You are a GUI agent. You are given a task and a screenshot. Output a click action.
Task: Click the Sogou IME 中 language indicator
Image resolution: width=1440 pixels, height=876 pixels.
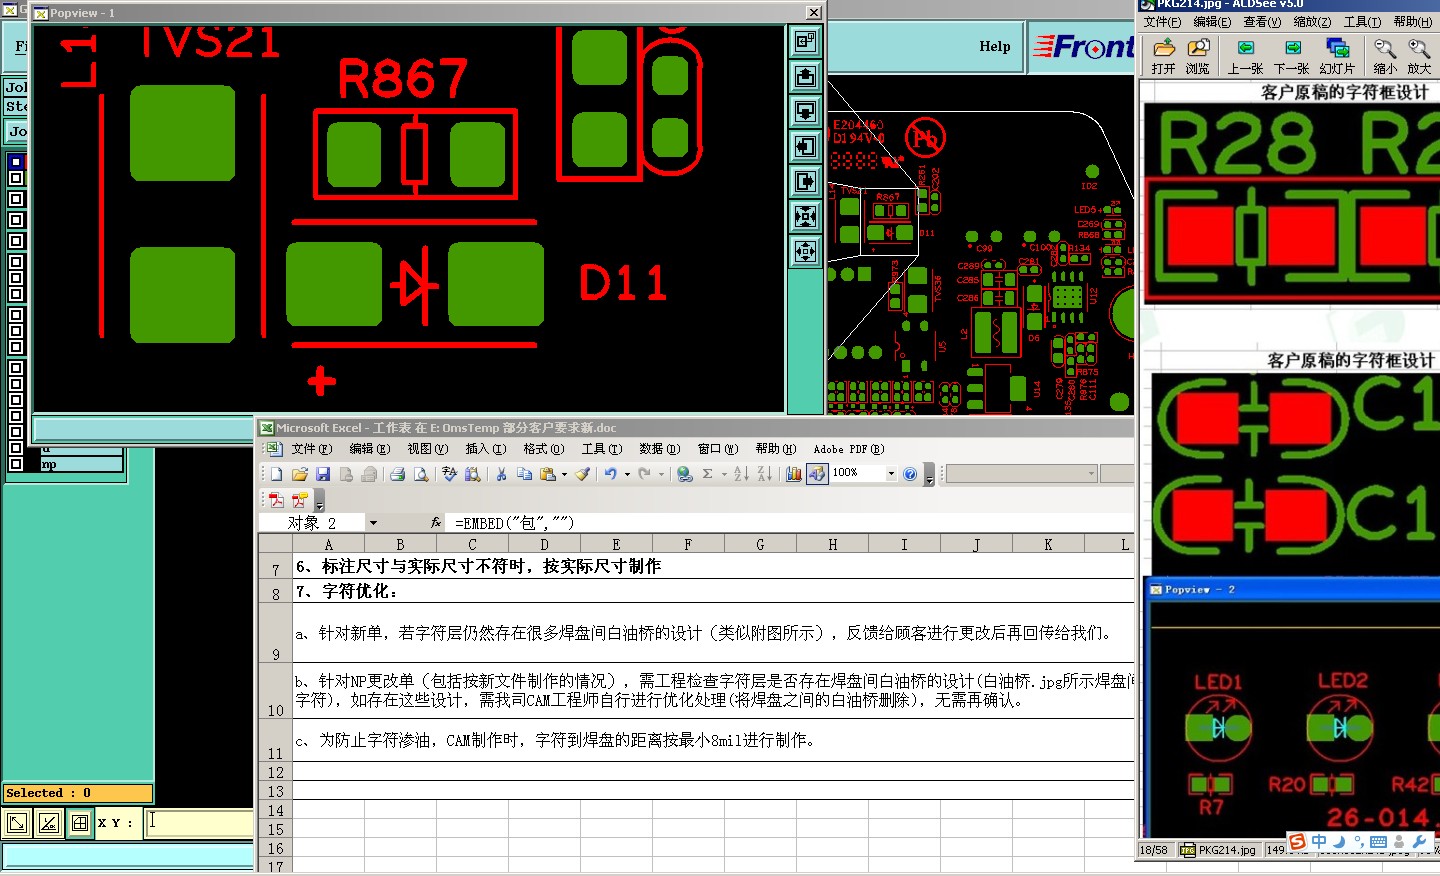(x=1319, y=841)
